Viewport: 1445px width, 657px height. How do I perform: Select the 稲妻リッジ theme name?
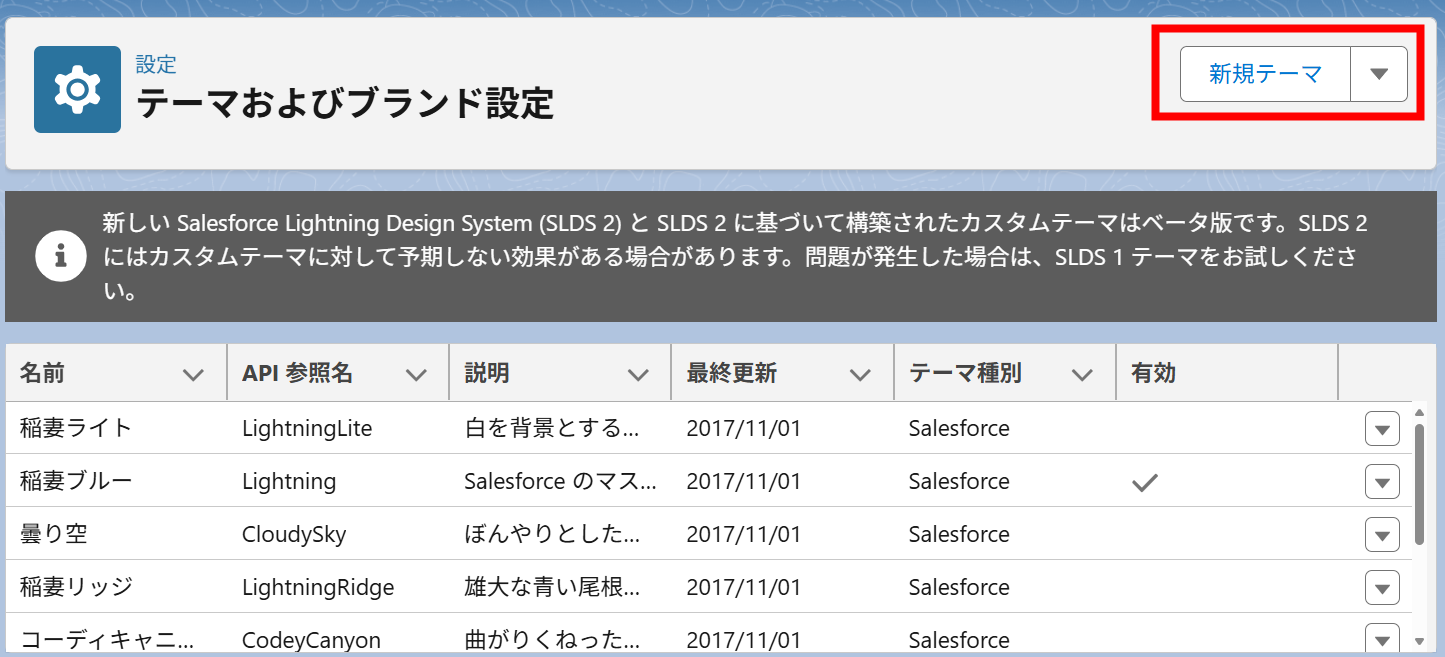point(75,587)
